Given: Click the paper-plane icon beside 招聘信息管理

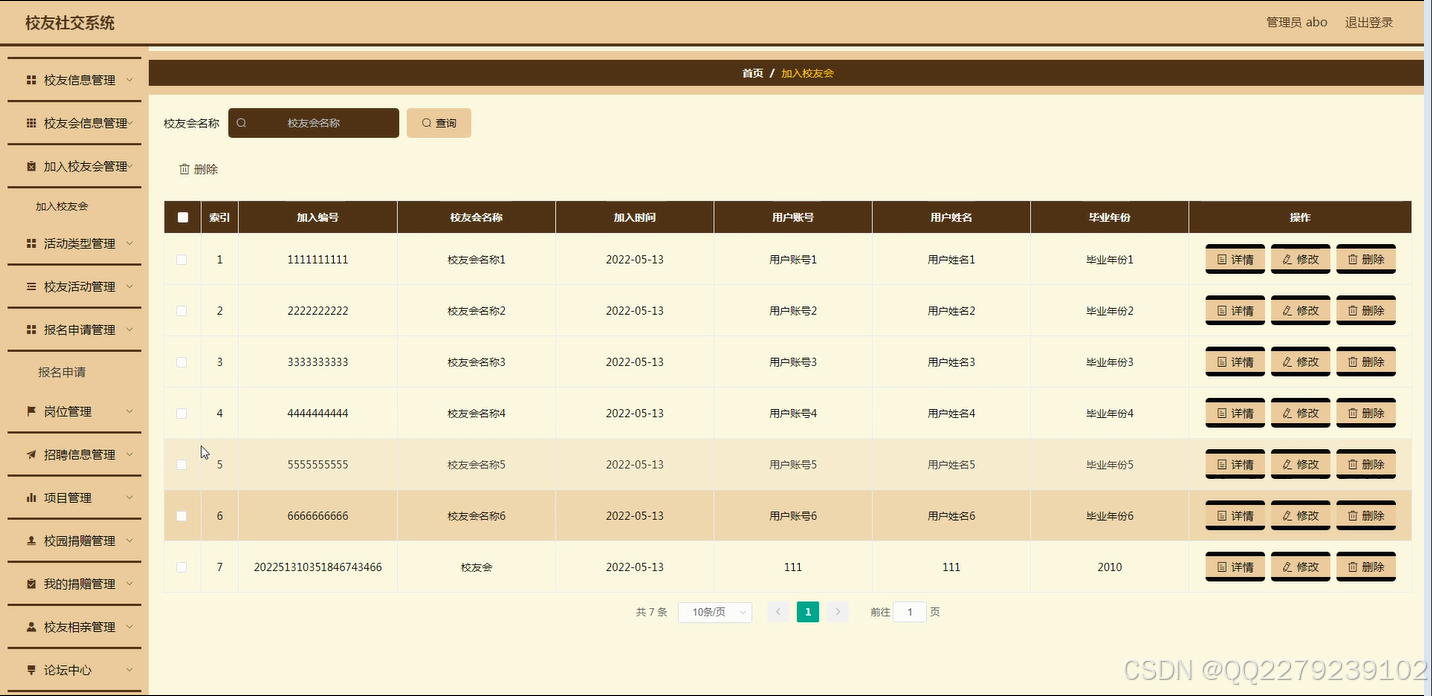Looking at the screenshot, I should coord(31,454).
